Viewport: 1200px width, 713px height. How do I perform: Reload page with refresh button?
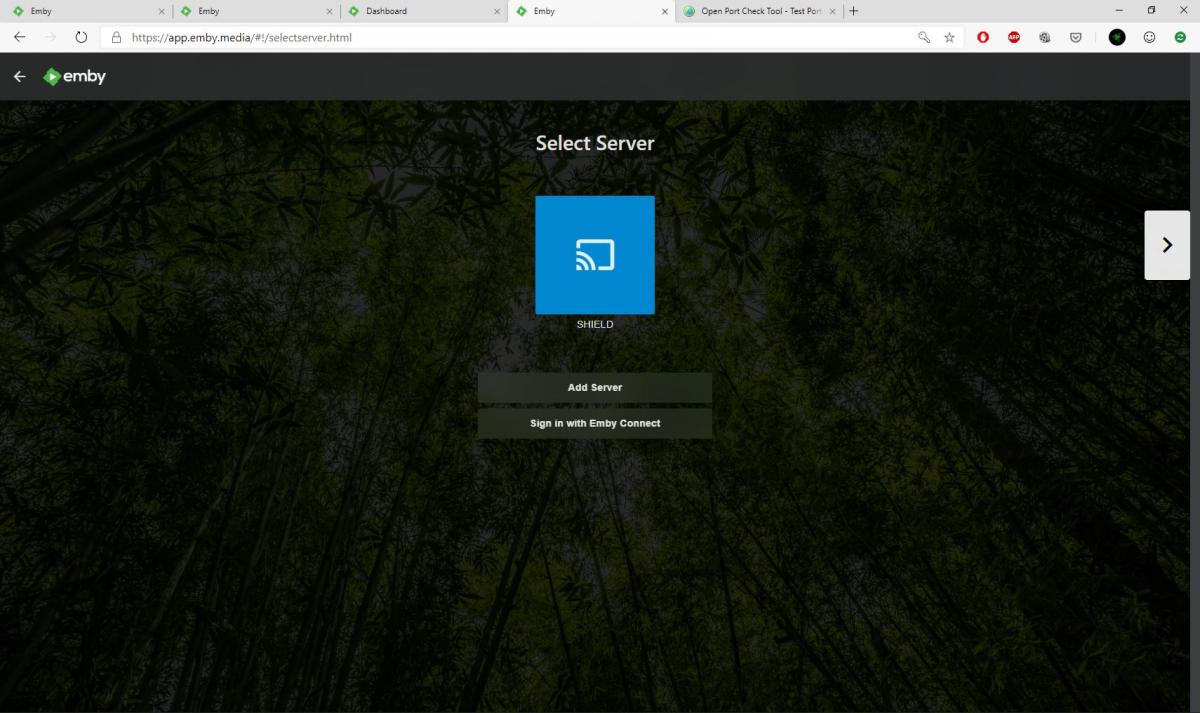coord(81,38)
